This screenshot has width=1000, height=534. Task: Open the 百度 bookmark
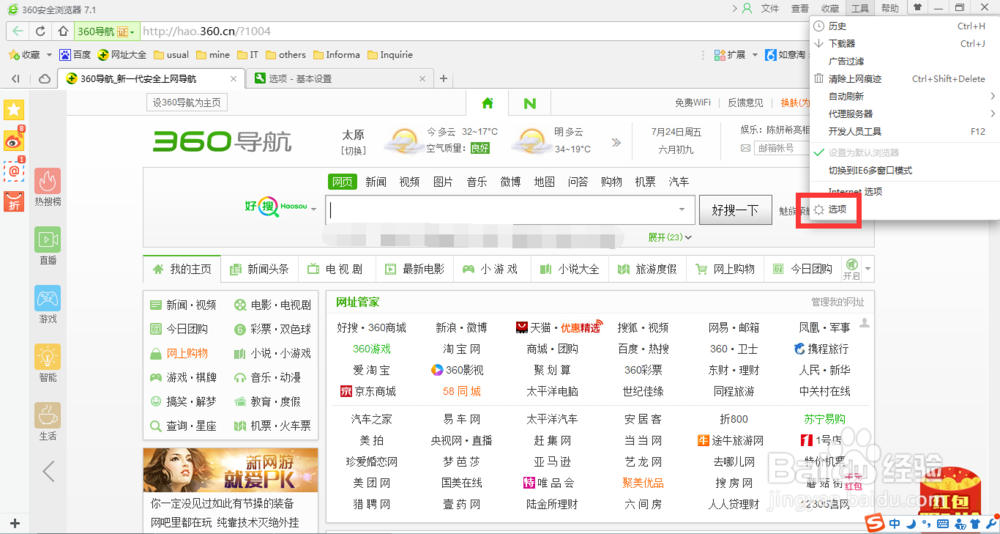(75, 55)
